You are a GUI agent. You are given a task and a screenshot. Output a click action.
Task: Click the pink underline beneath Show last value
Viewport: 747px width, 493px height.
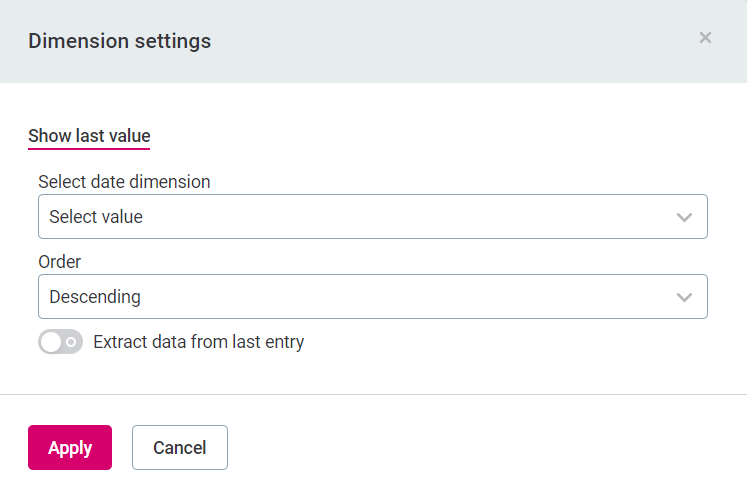point(89,148)
